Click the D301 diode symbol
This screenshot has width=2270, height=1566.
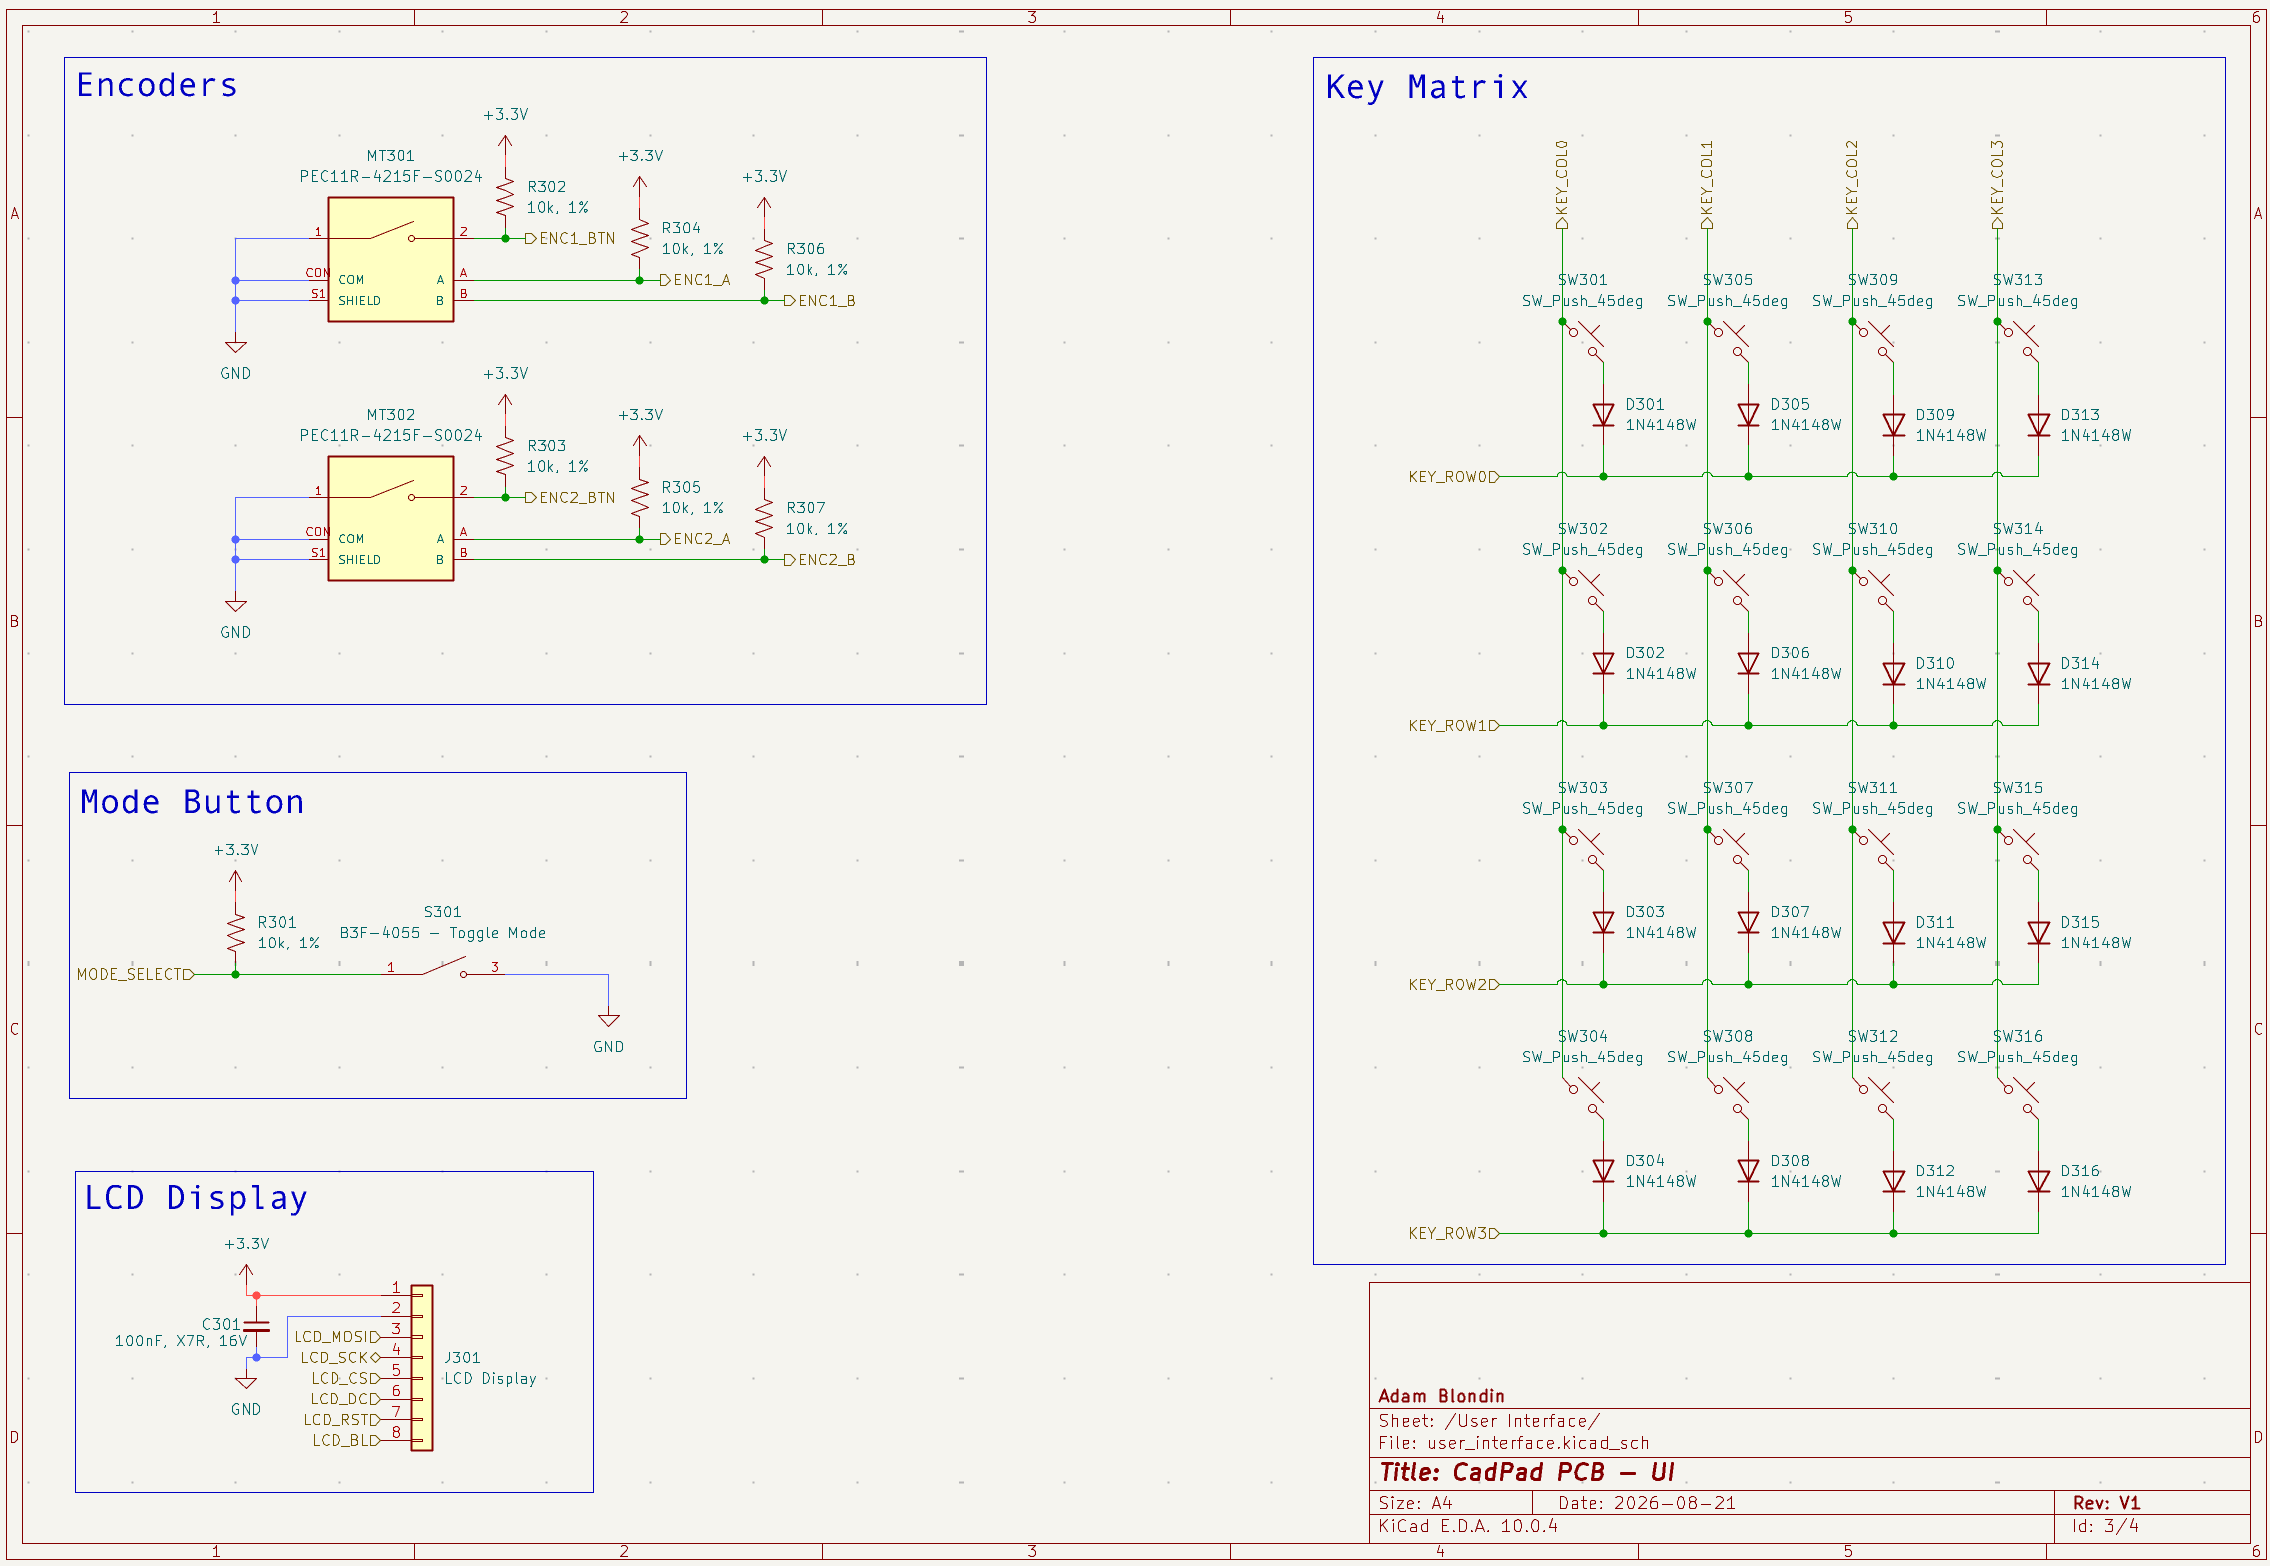pos(1603,414)
